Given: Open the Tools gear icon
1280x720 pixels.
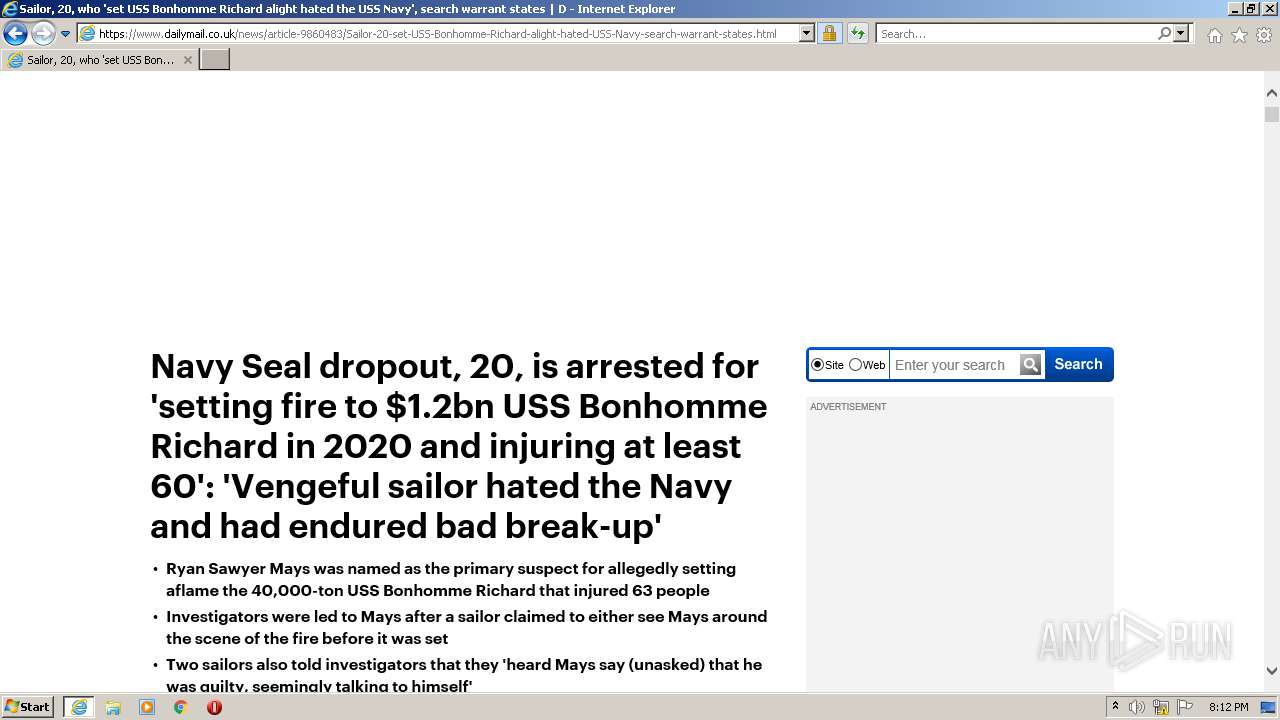Looking at the screenshot, I should point(1264,35).
